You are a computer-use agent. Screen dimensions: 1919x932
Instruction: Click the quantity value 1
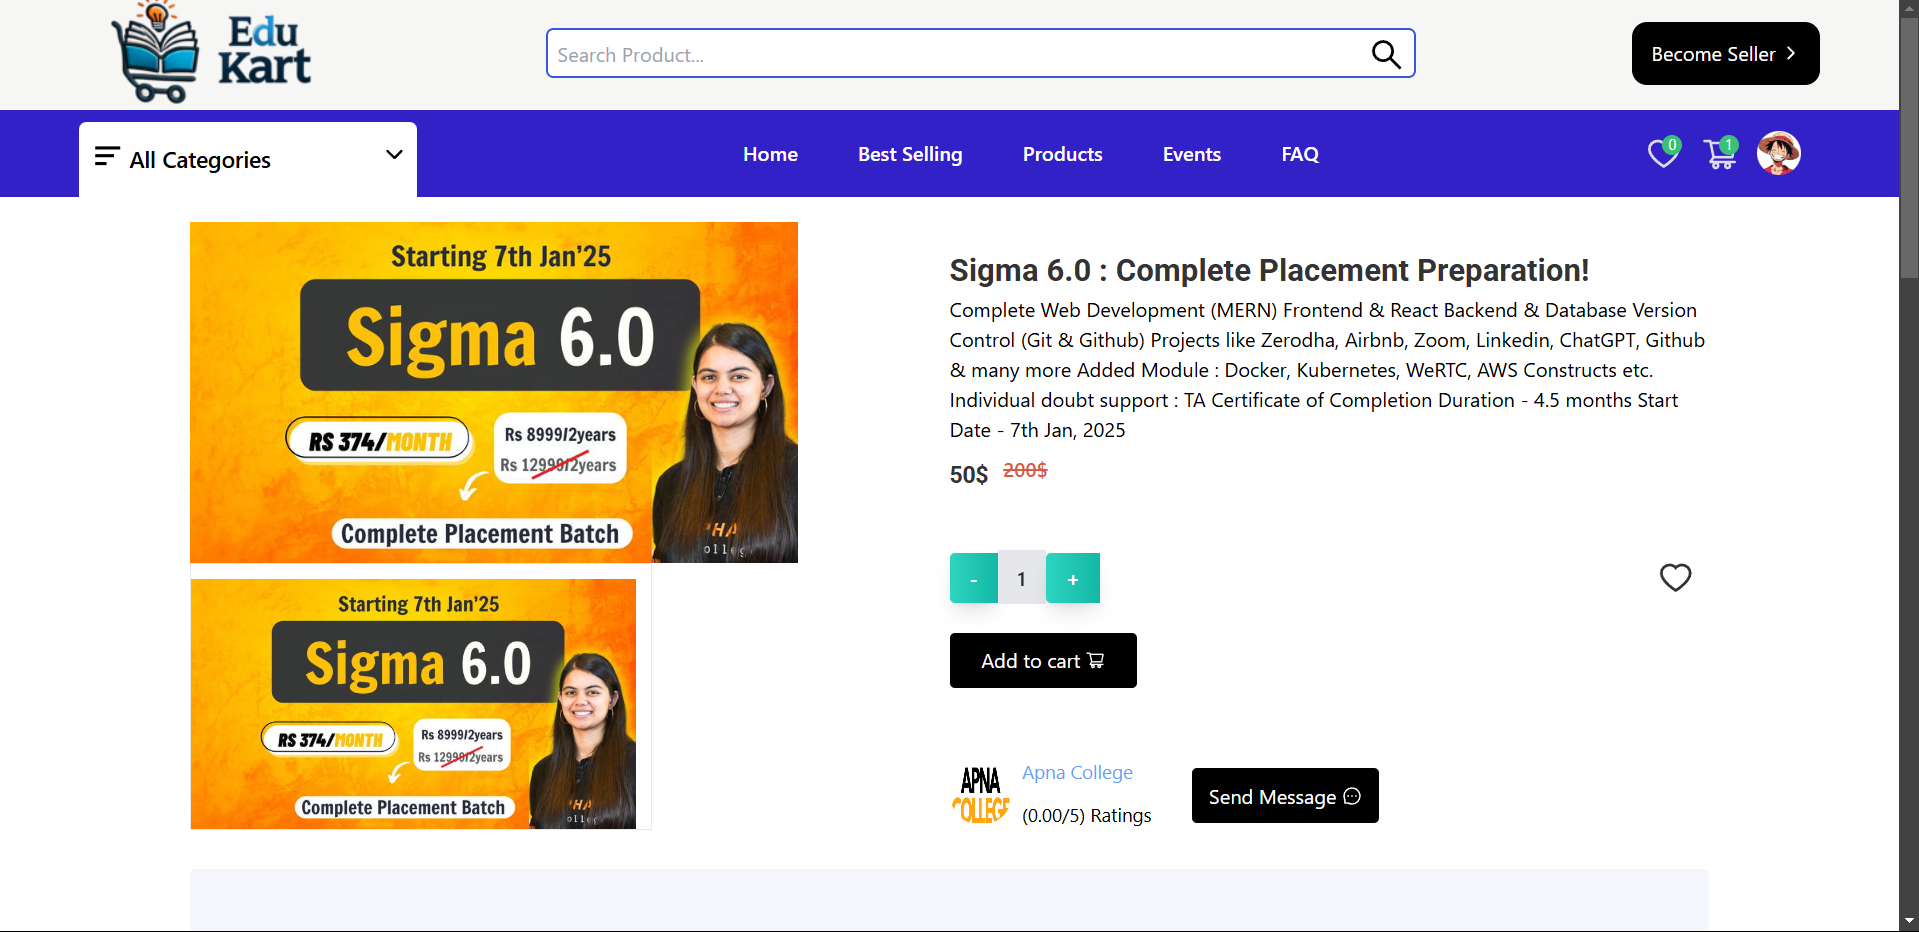1022,578
